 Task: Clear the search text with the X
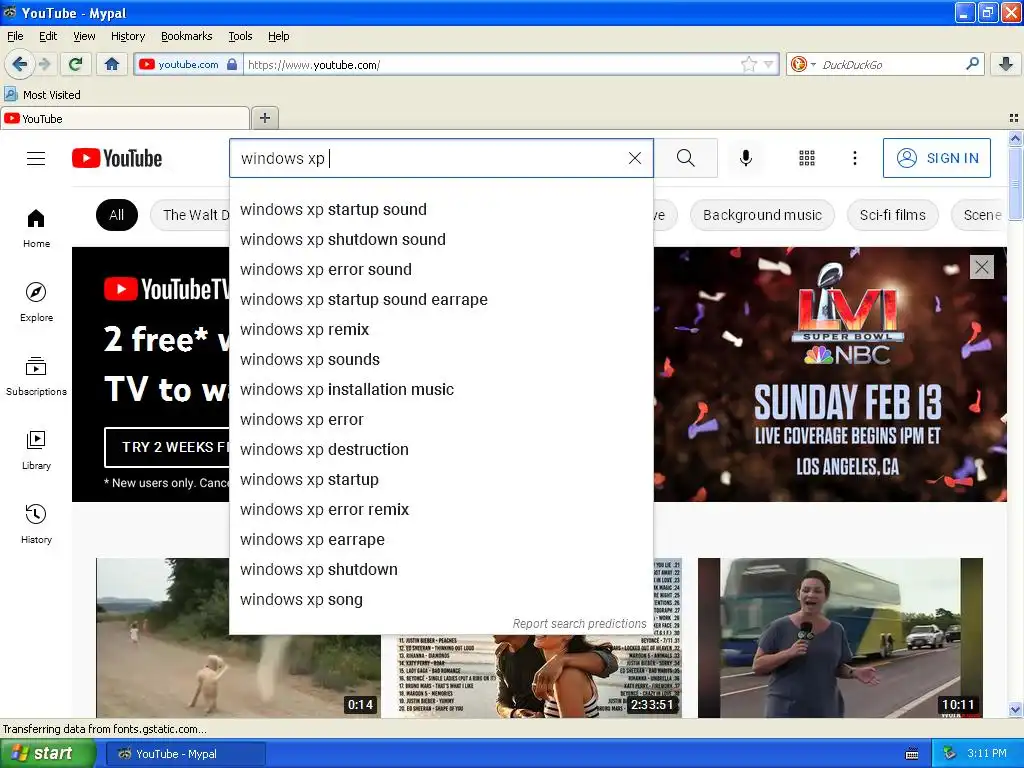(x=635, y=158)
